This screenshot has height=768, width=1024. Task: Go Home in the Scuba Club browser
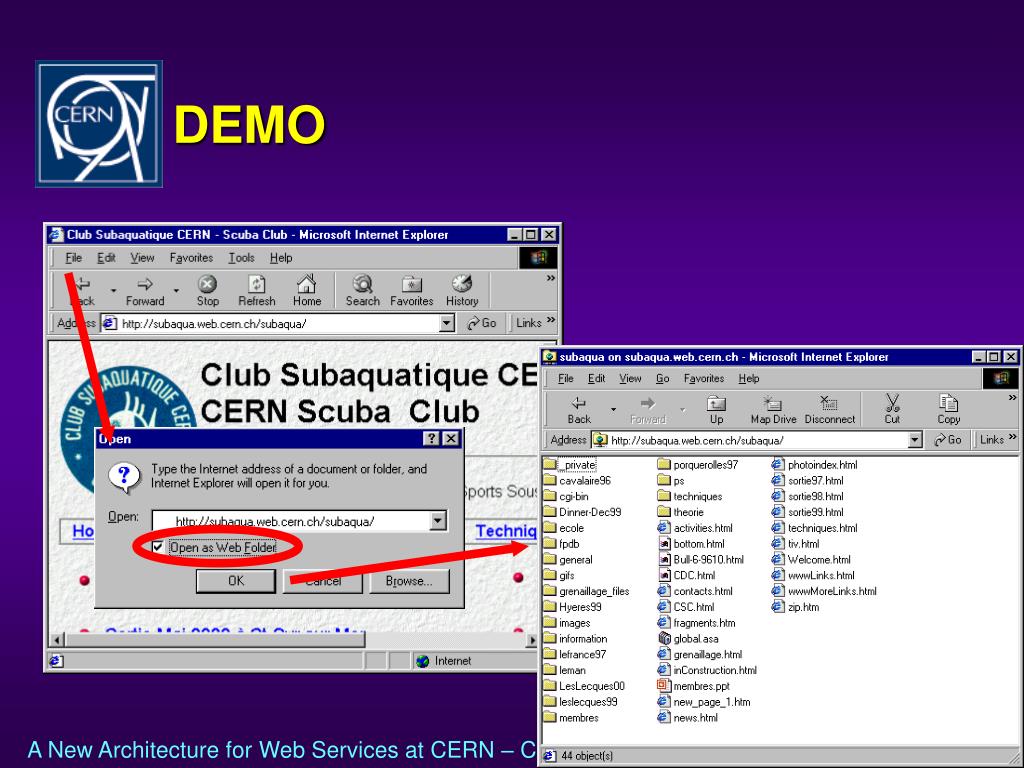pyautogui.click(x=306, y=291)
